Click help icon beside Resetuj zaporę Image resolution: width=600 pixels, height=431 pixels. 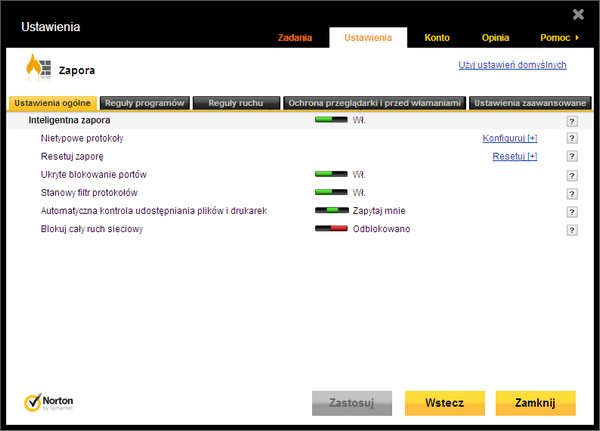[572, 157]
